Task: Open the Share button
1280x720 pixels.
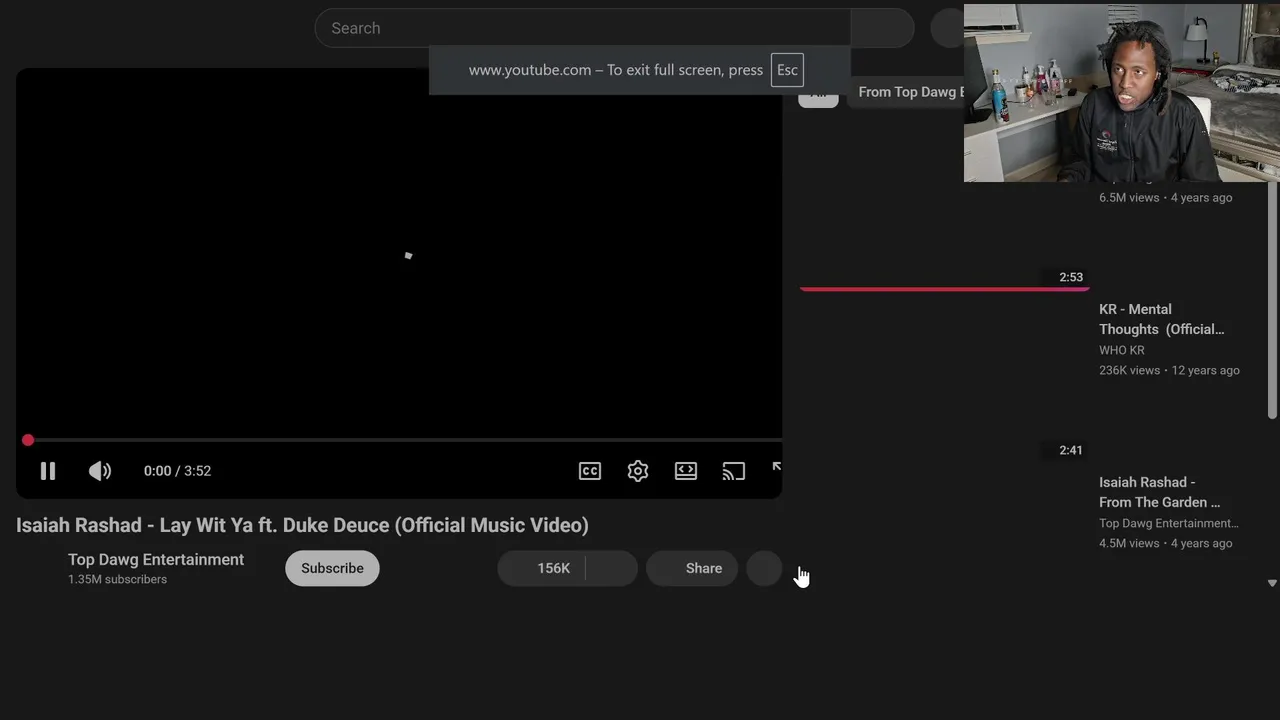Action: 692,568
